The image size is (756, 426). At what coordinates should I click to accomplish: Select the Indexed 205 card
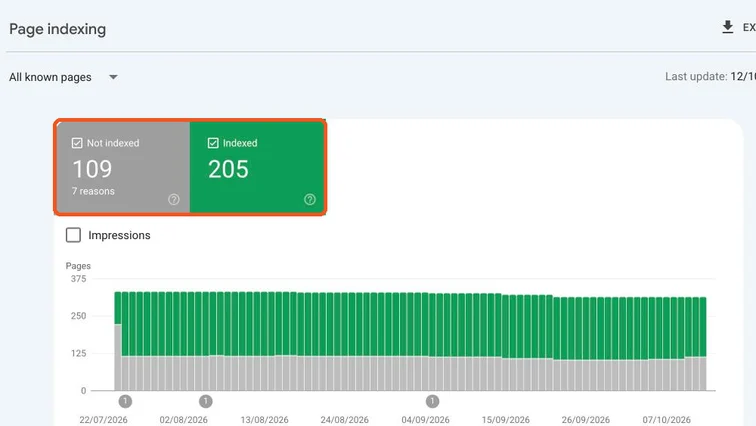tap(257, 167)
